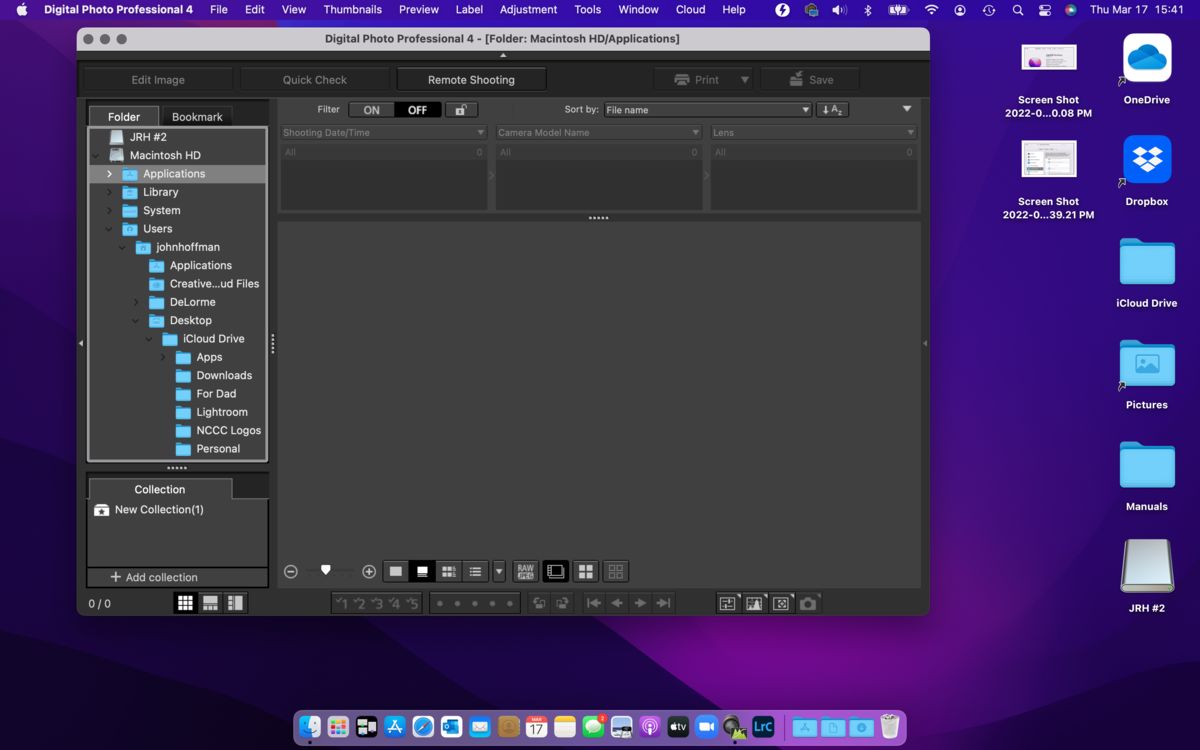Open the Lens filter dropdown
The height and width of the screenshot is (750, 1200).
click(814, 132)
